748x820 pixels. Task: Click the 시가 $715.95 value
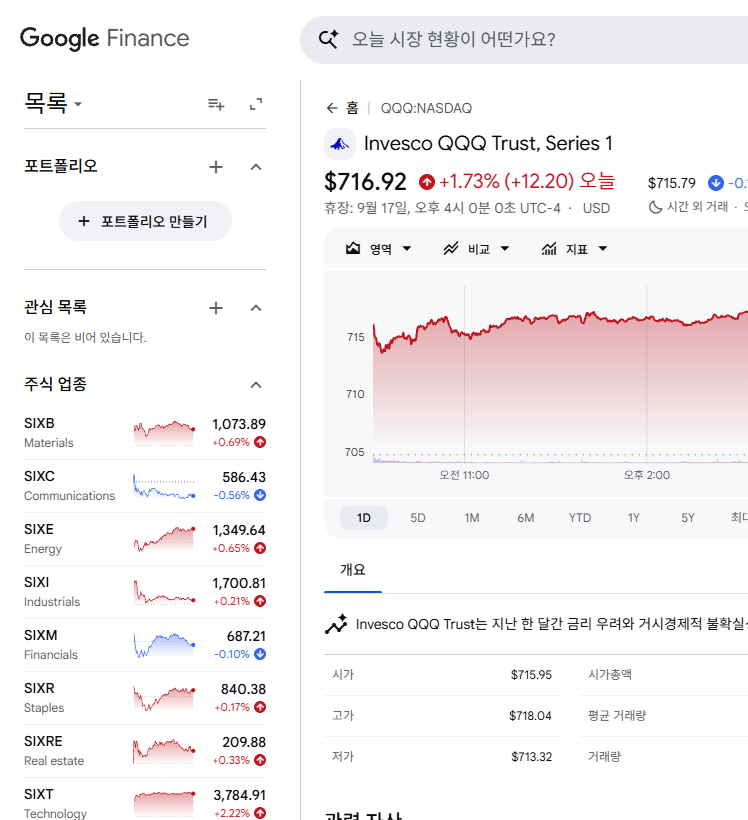[531, 675]
